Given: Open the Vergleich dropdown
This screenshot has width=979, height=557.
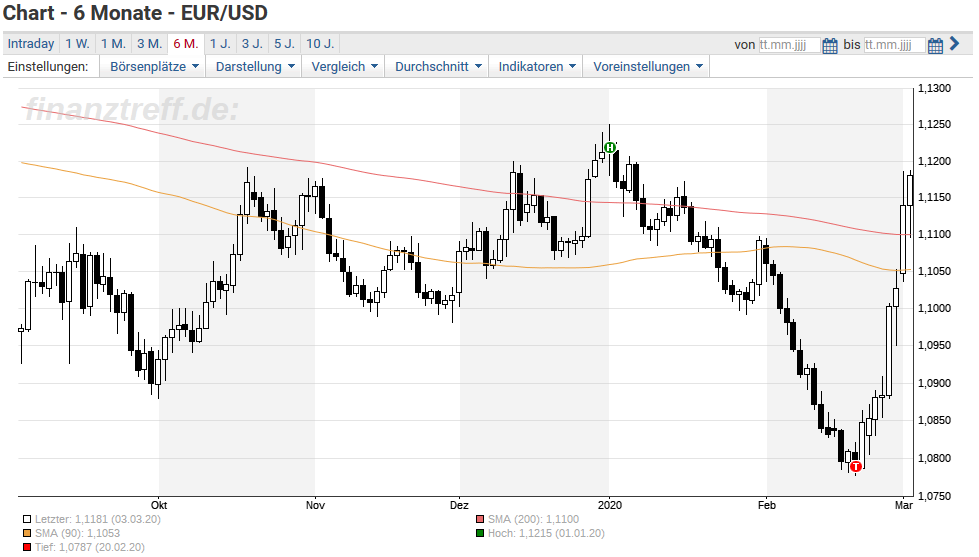Looking at the screenshot, I should point(344,66).
